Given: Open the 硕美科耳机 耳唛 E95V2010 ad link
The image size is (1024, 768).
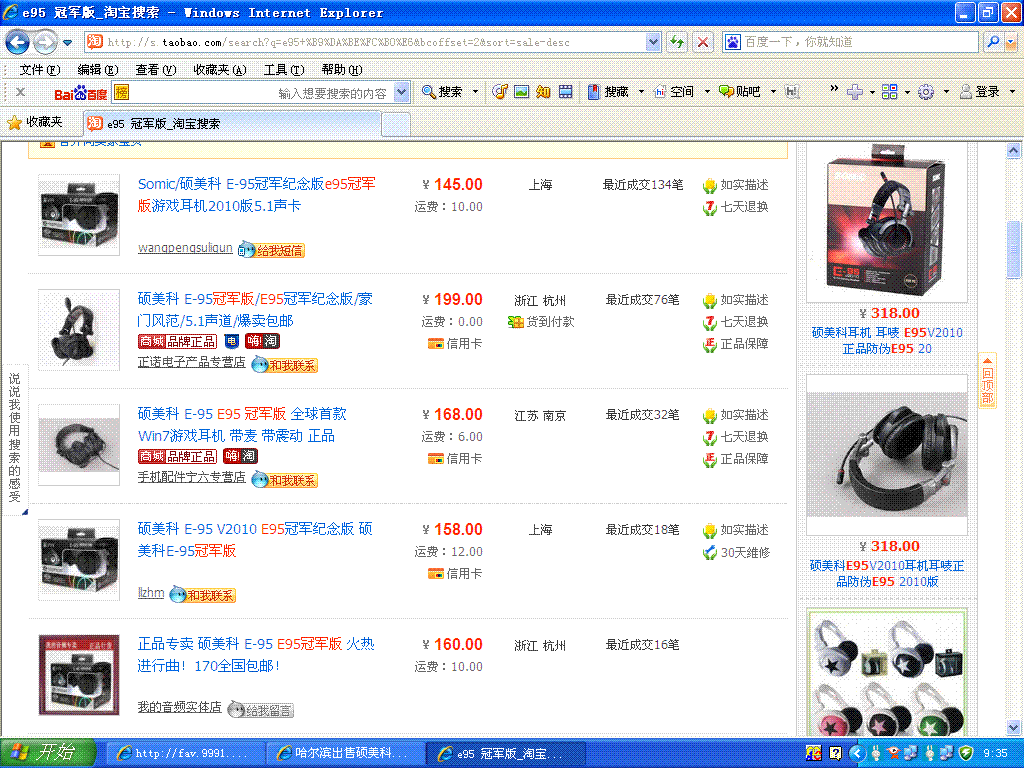Looking at the screenshot, I should click(x=887, y=340).
